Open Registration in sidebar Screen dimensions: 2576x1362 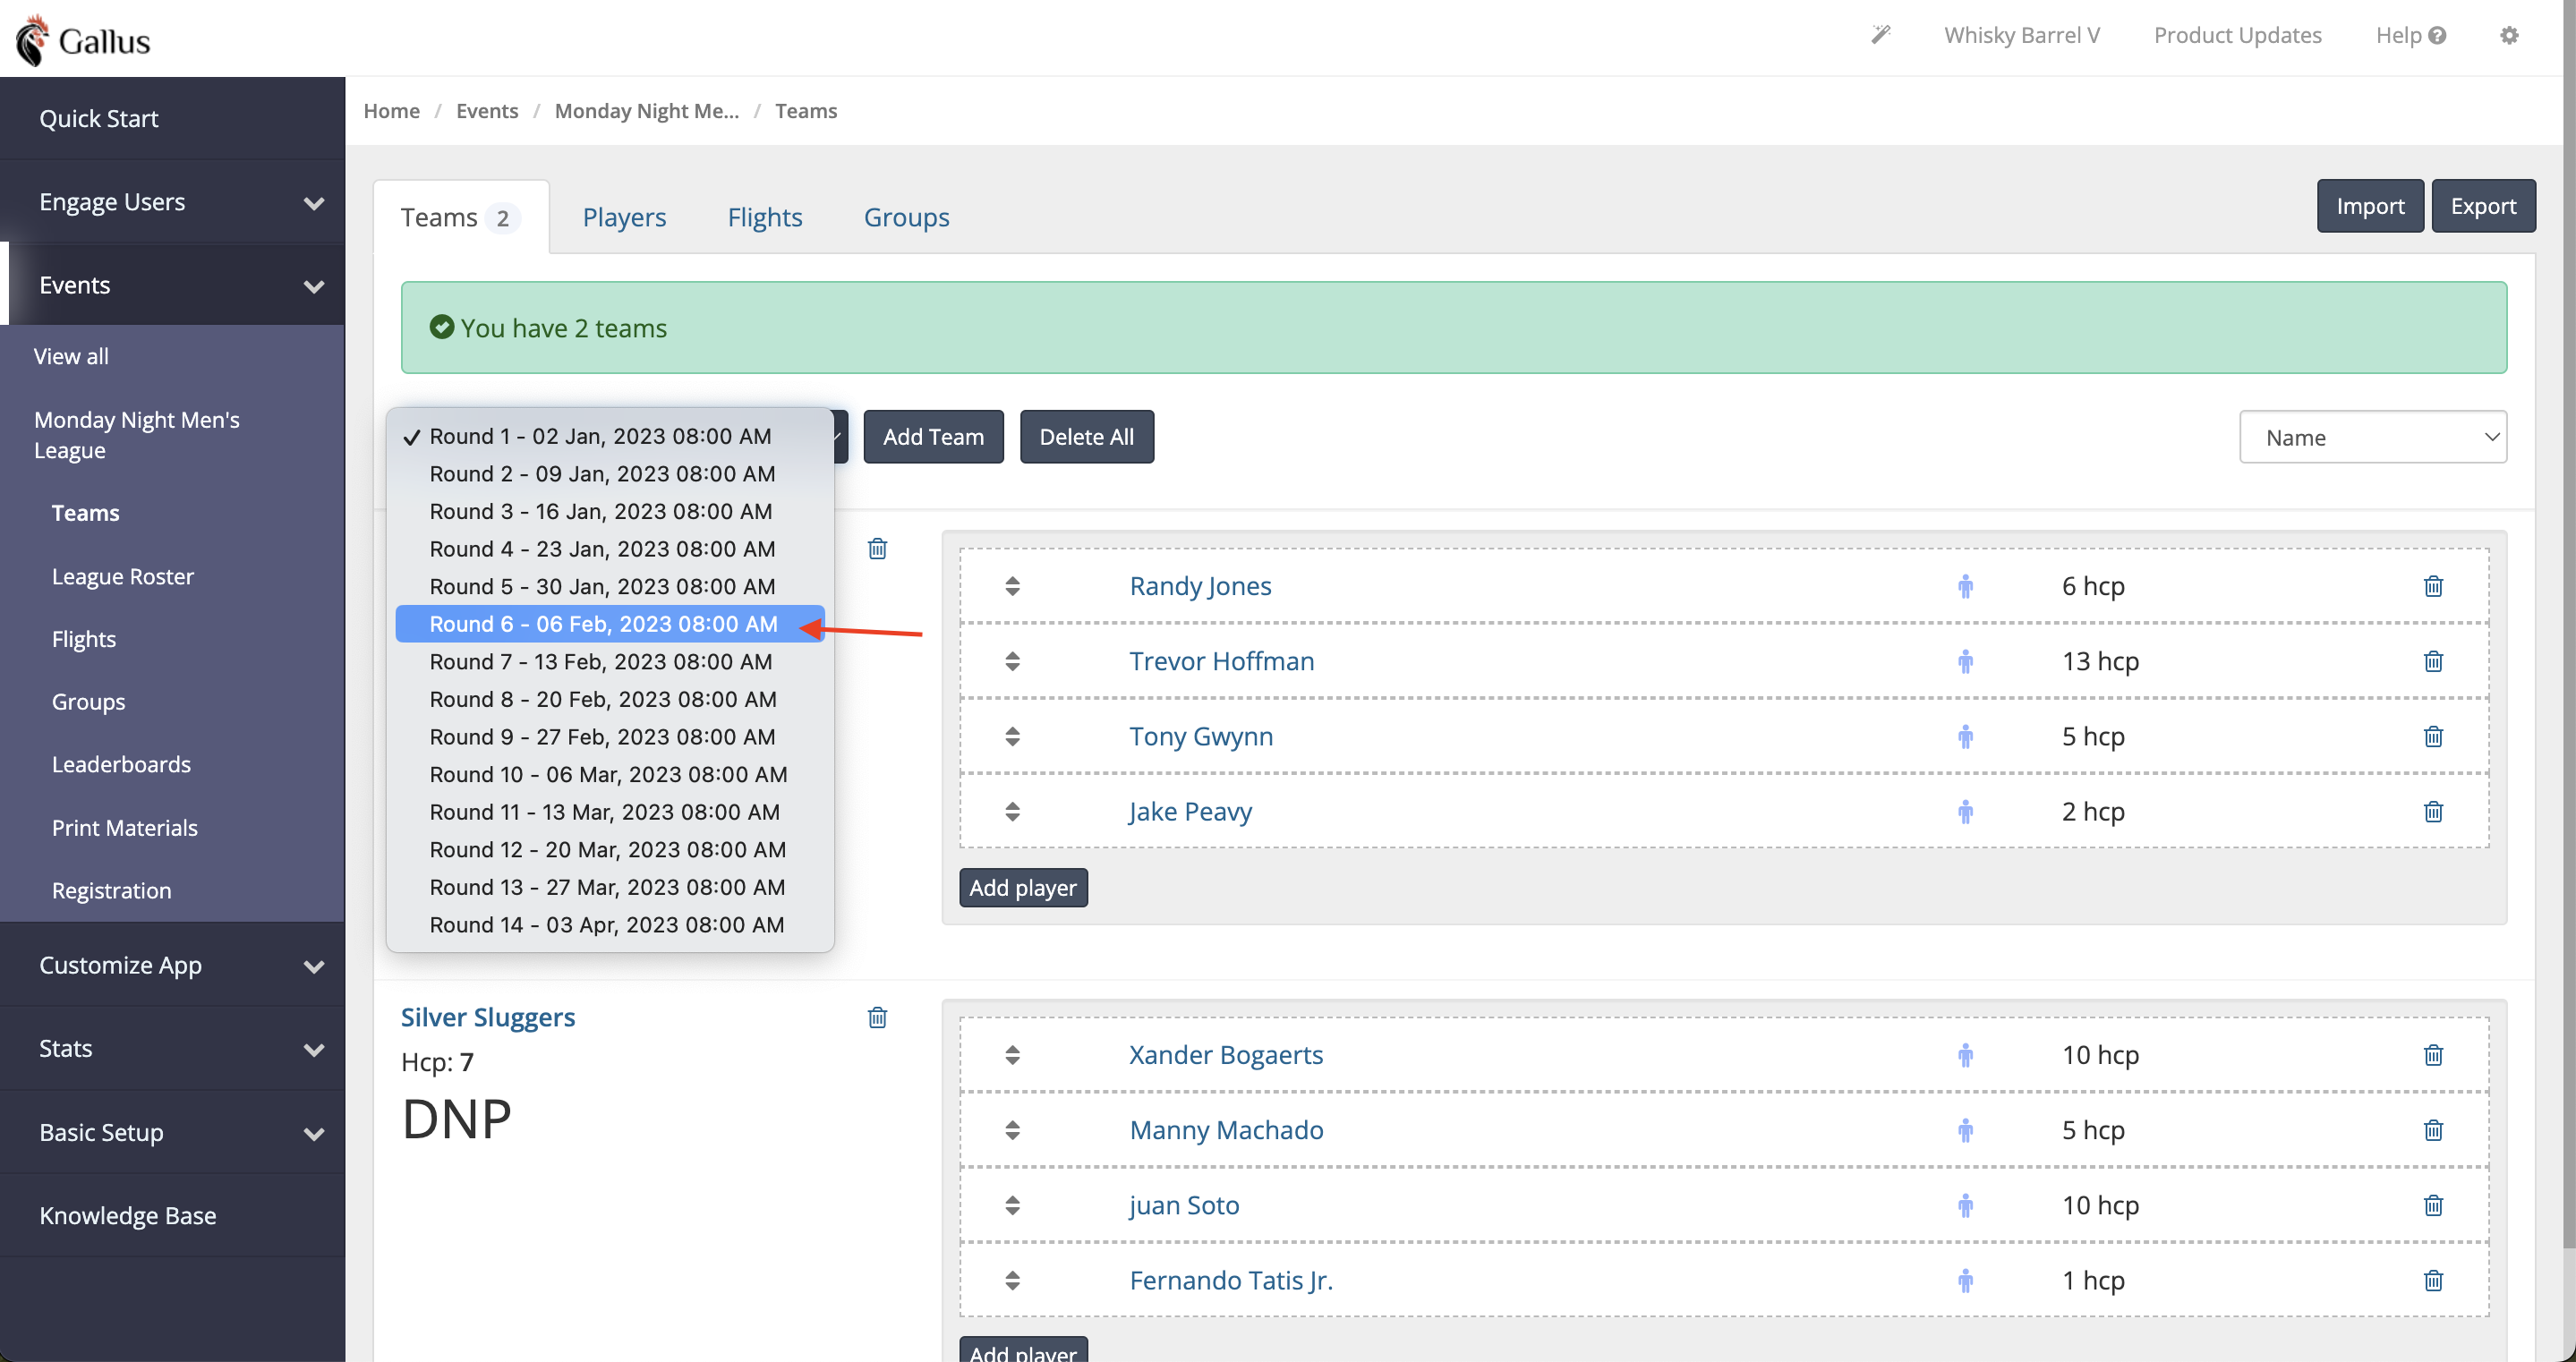[x=112, y=890]
